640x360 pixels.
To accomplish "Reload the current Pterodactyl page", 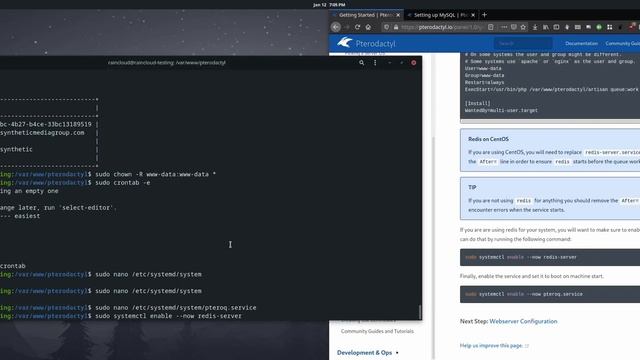I will coord(358,27).
